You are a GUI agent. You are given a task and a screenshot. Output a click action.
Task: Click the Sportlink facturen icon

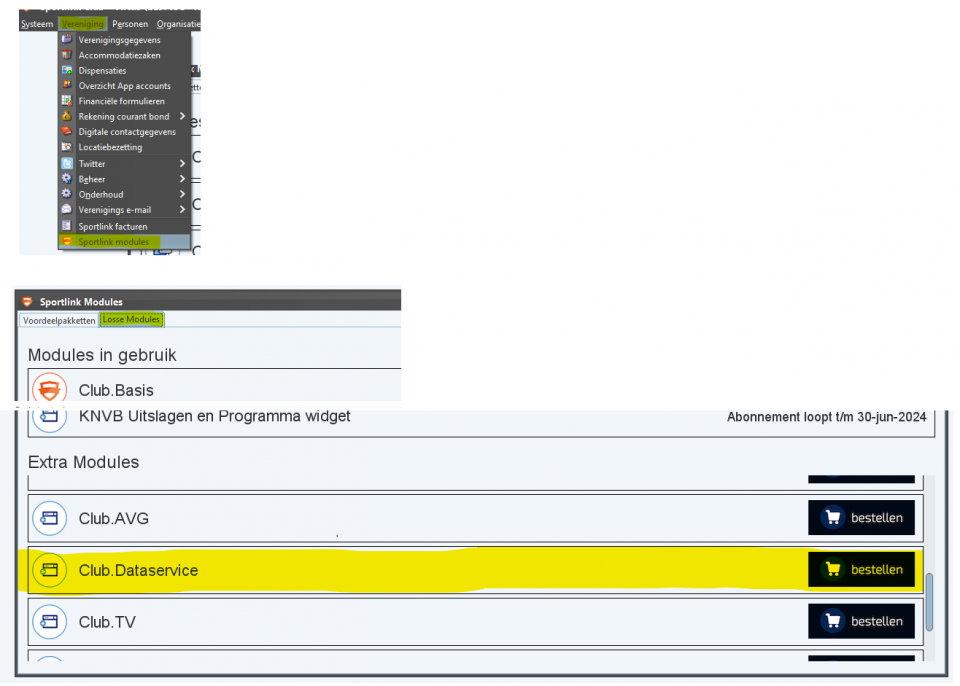(67, 227)
